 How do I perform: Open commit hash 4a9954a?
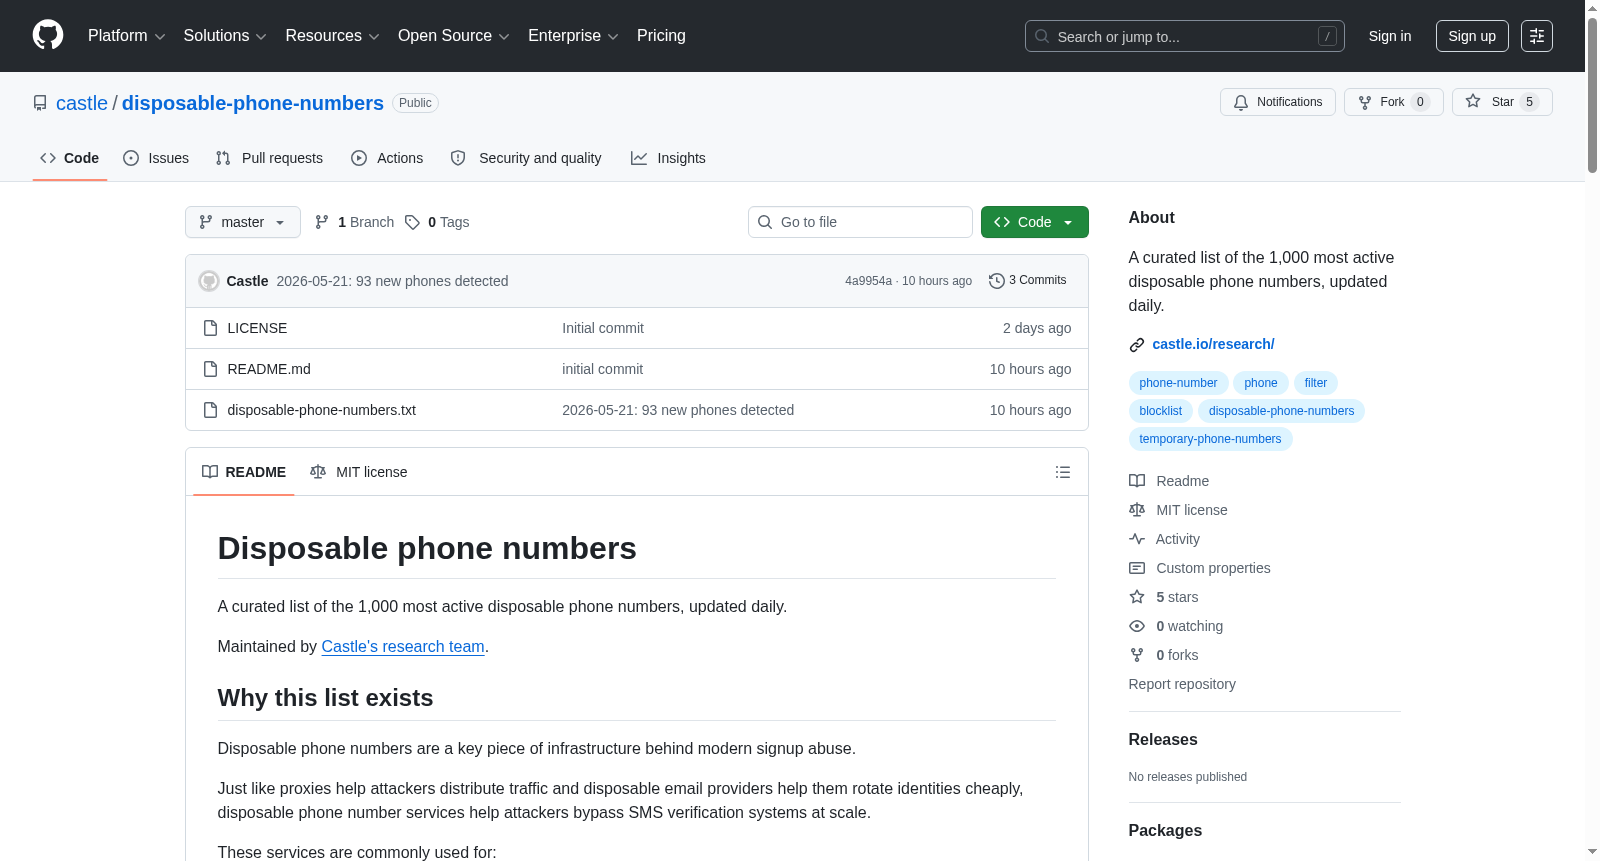click(x=868, y=281)
